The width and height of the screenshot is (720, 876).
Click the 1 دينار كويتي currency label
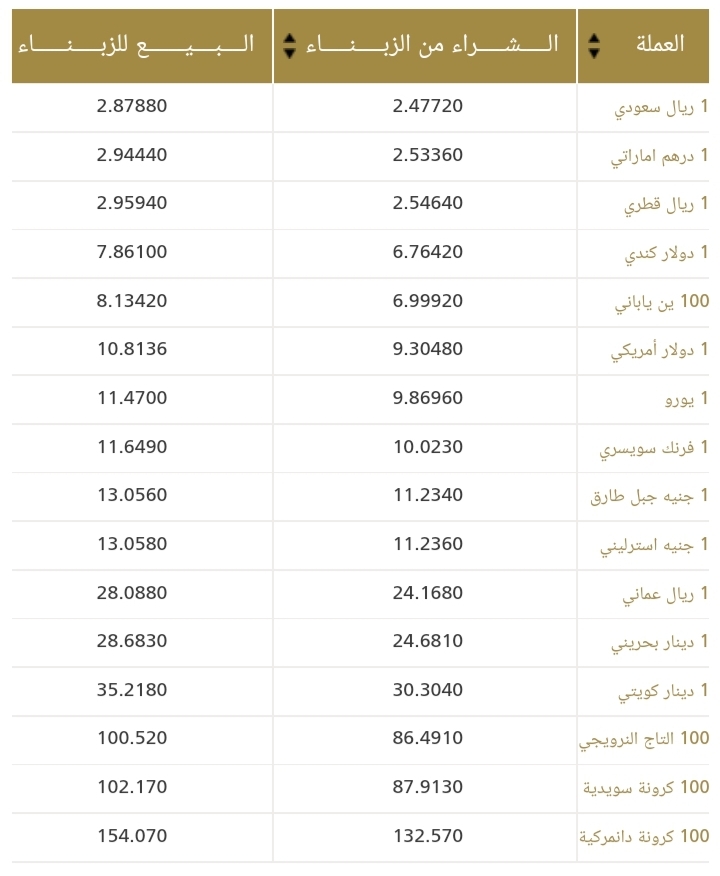pyautogui.click(x=663, y=691)
